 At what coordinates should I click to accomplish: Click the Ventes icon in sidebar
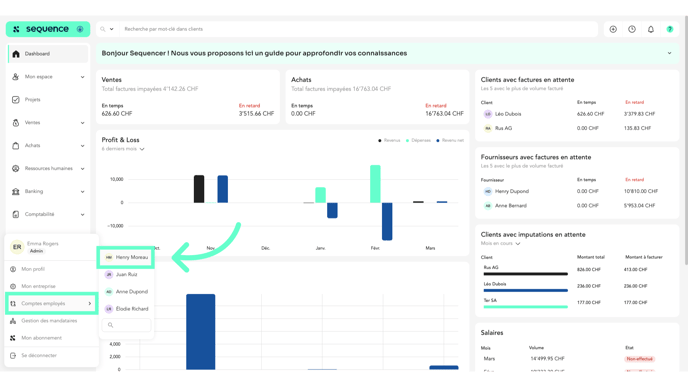[x=16, y=123]
